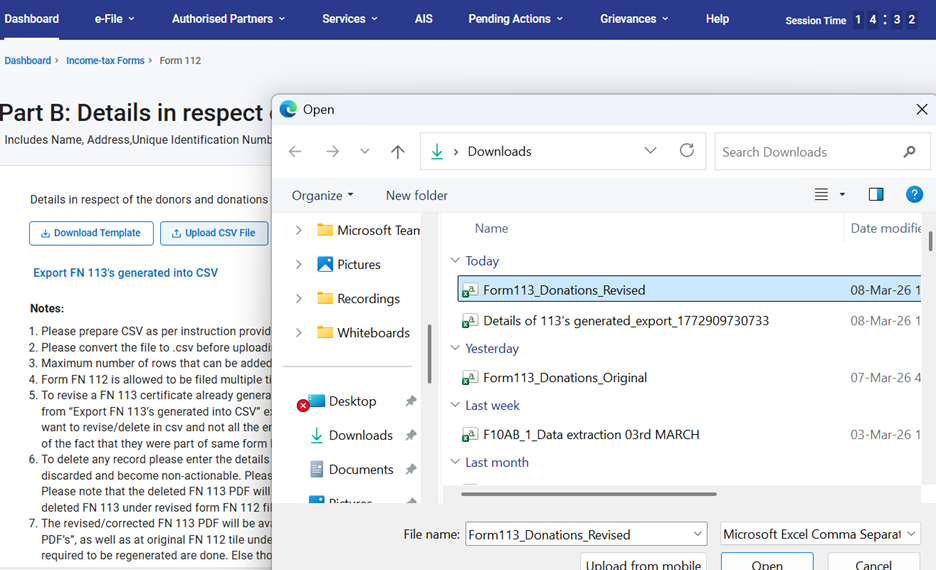Image resolution: width=936 pixels, height=570 pixels.
Task: Open the Pending Actions menu
Action: 515,19
